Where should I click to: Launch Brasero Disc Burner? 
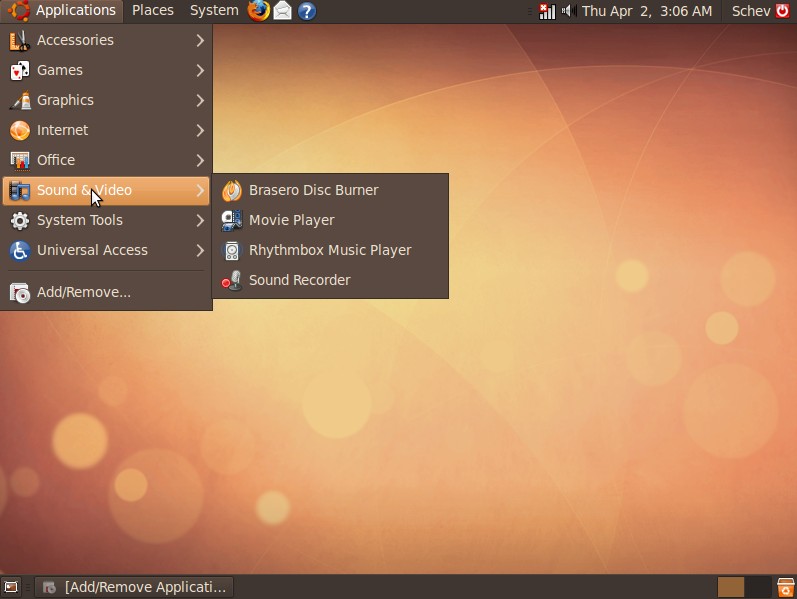330,191
